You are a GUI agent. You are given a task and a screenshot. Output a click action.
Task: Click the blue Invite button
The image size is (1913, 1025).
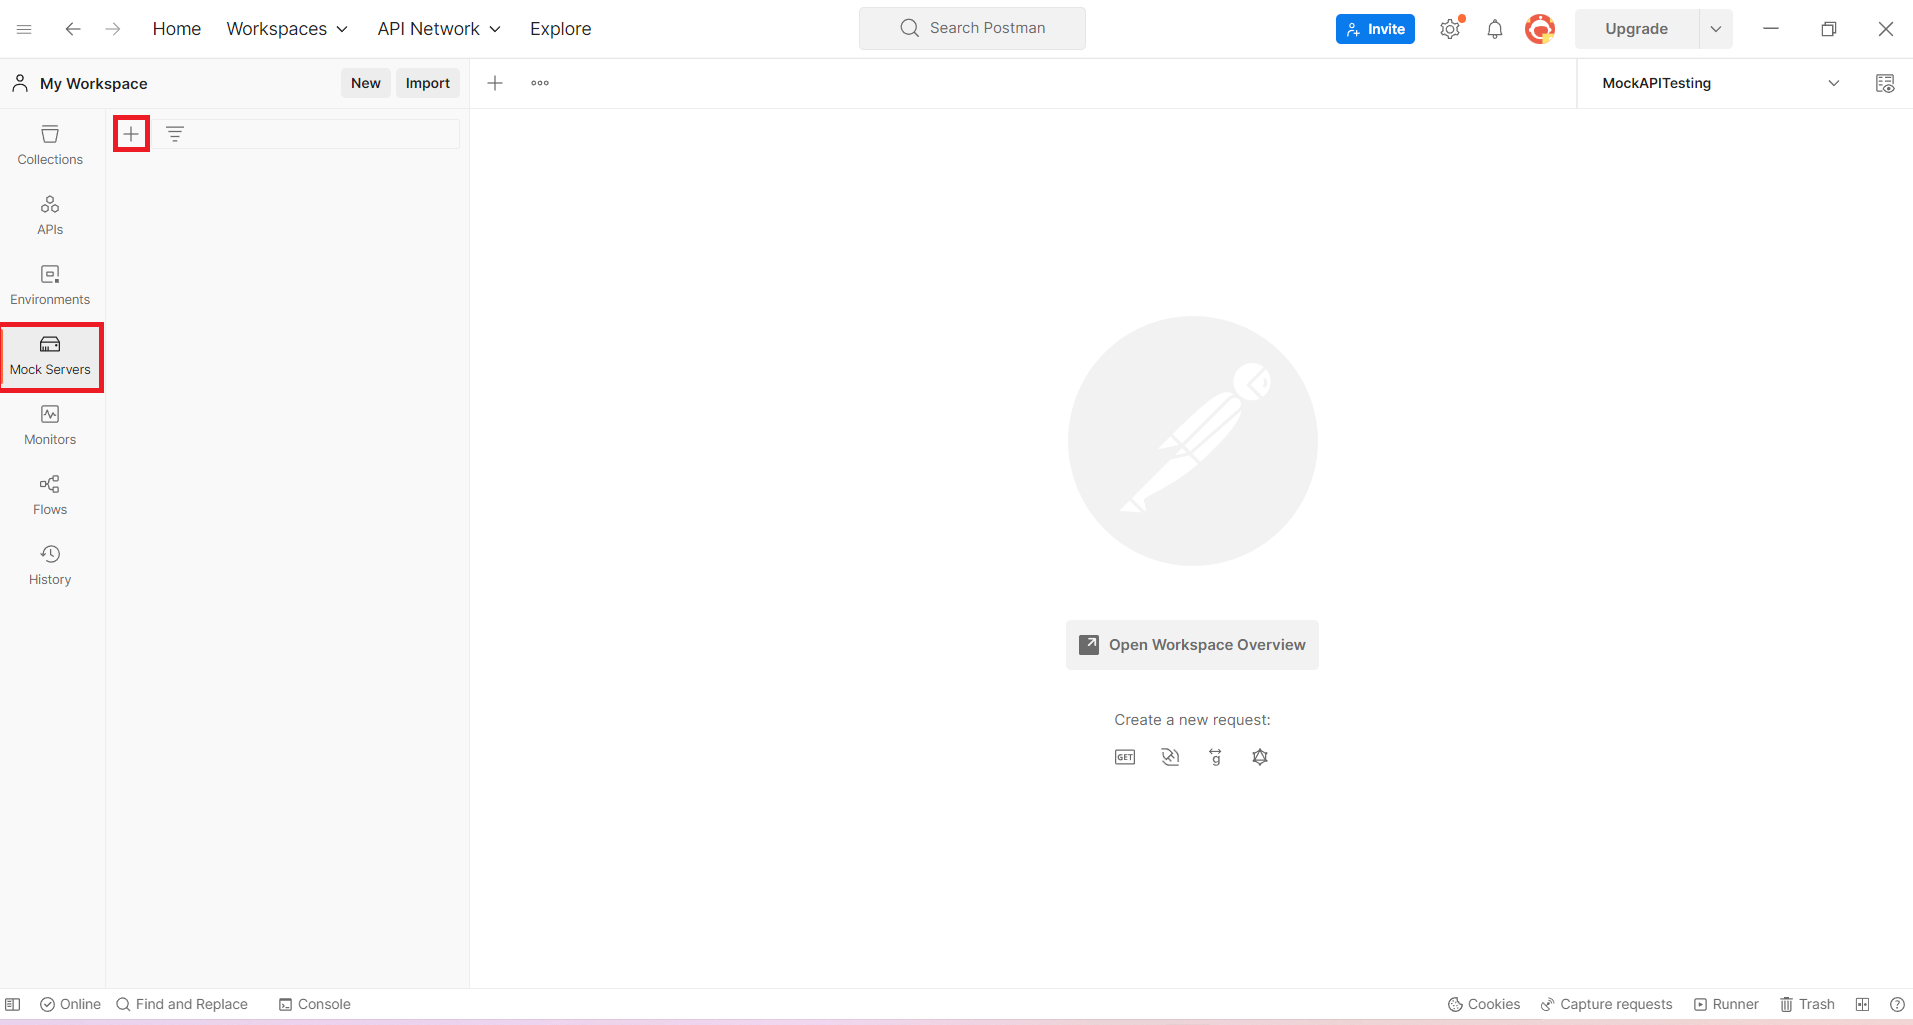click(1375, 29)
